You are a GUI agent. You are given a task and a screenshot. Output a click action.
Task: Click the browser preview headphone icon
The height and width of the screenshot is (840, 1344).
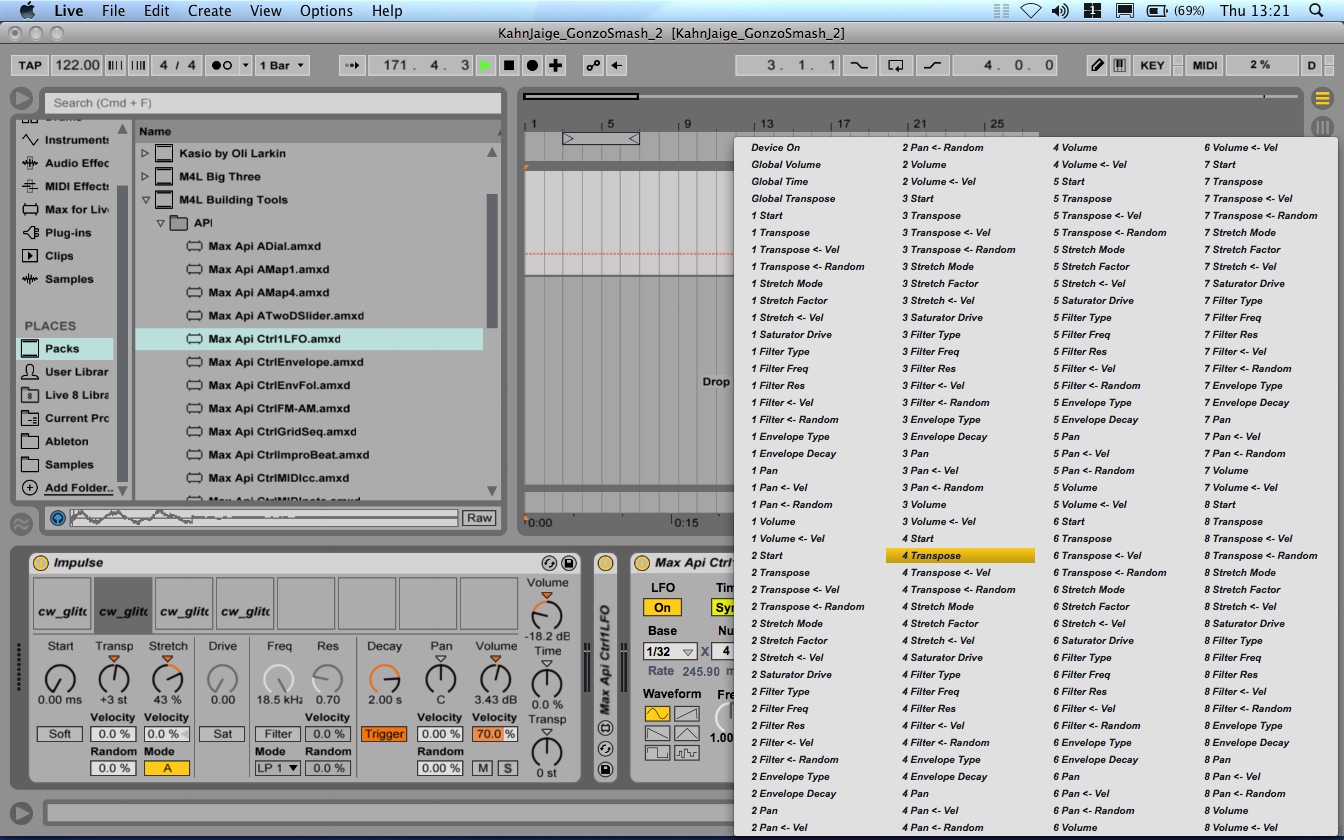coord(58,518)
